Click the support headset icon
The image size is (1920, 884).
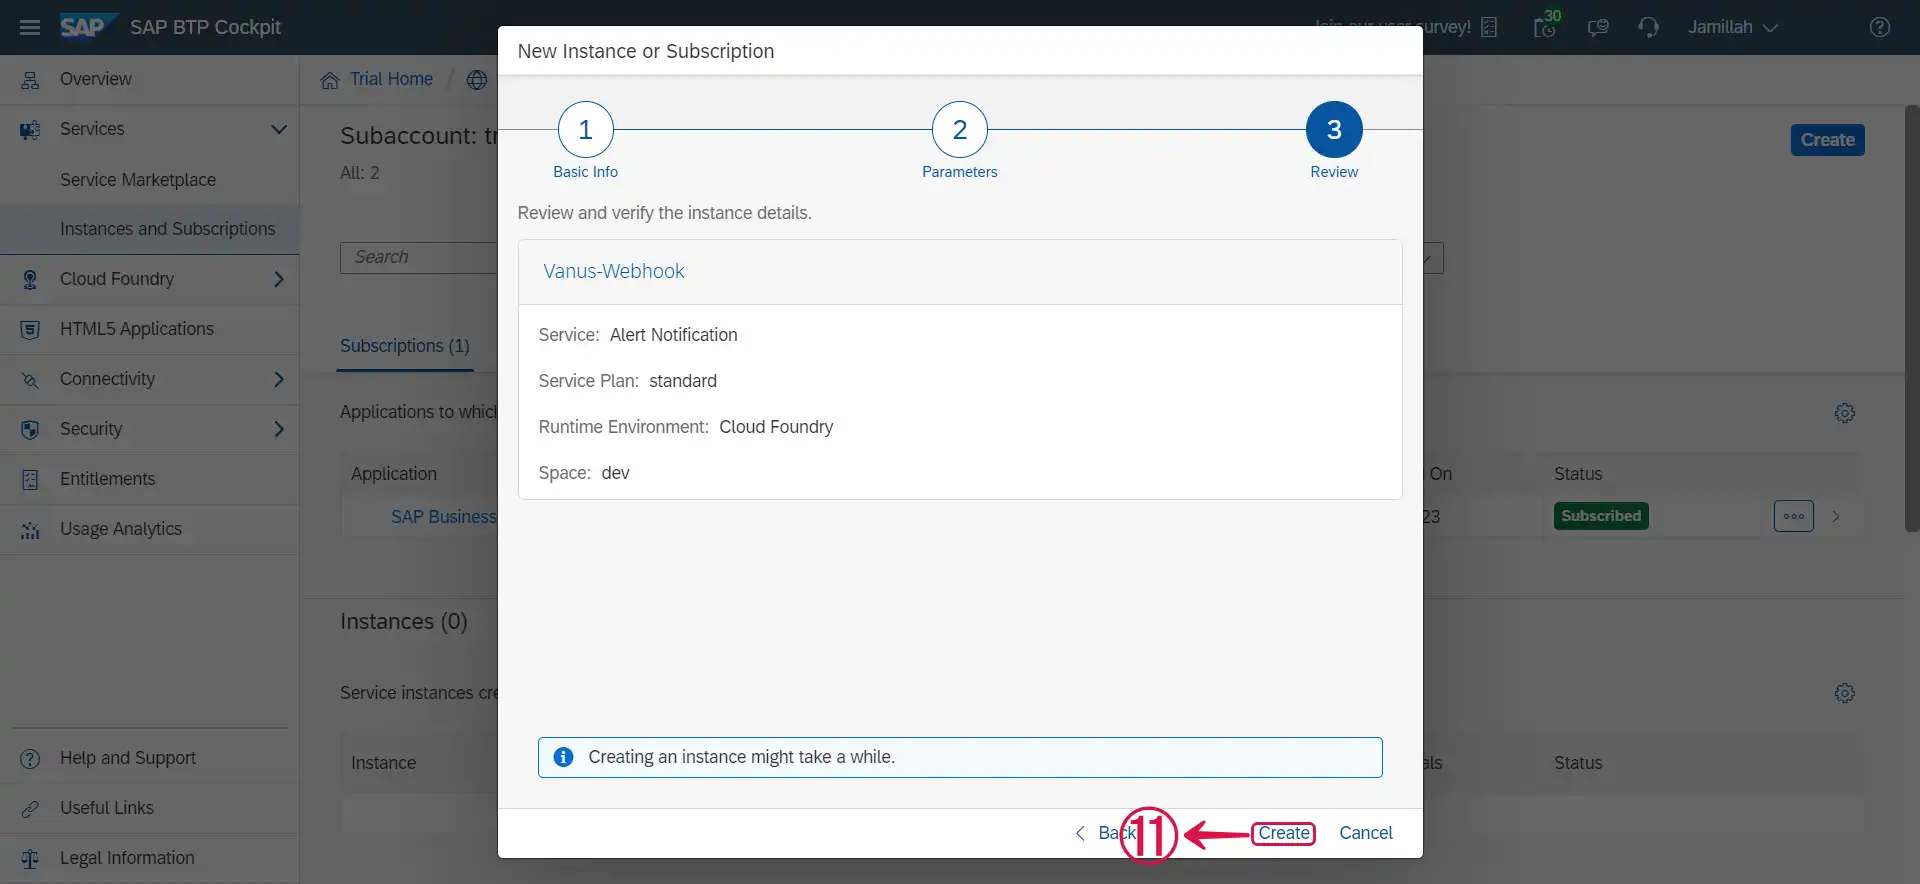(1649, 27)
